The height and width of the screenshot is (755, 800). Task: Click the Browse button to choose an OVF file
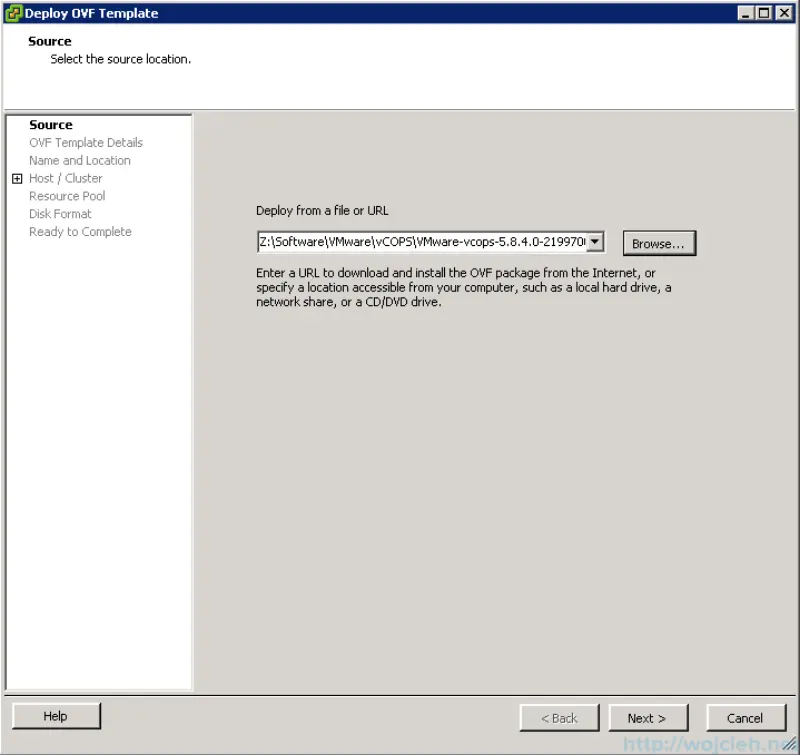coord(659,242)
